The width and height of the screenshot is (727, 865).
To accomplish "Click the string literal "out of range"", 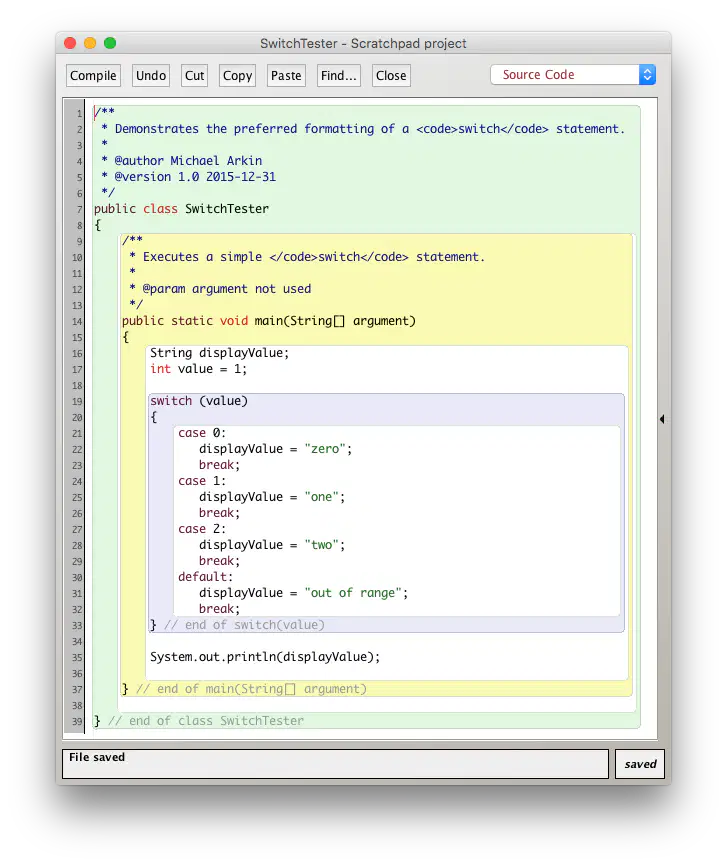I will (353, 592).
